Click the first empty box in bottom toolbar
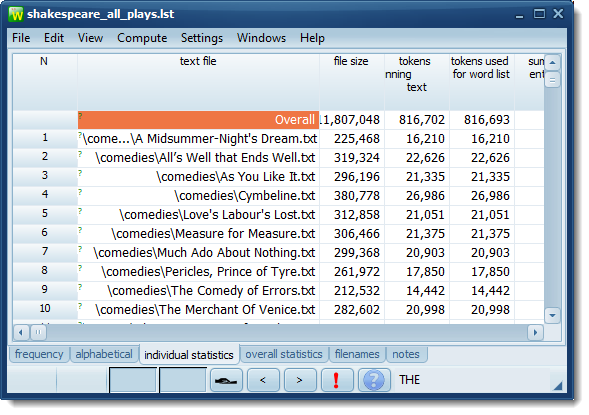Screen dimensions: 589x415 point(133,380)
